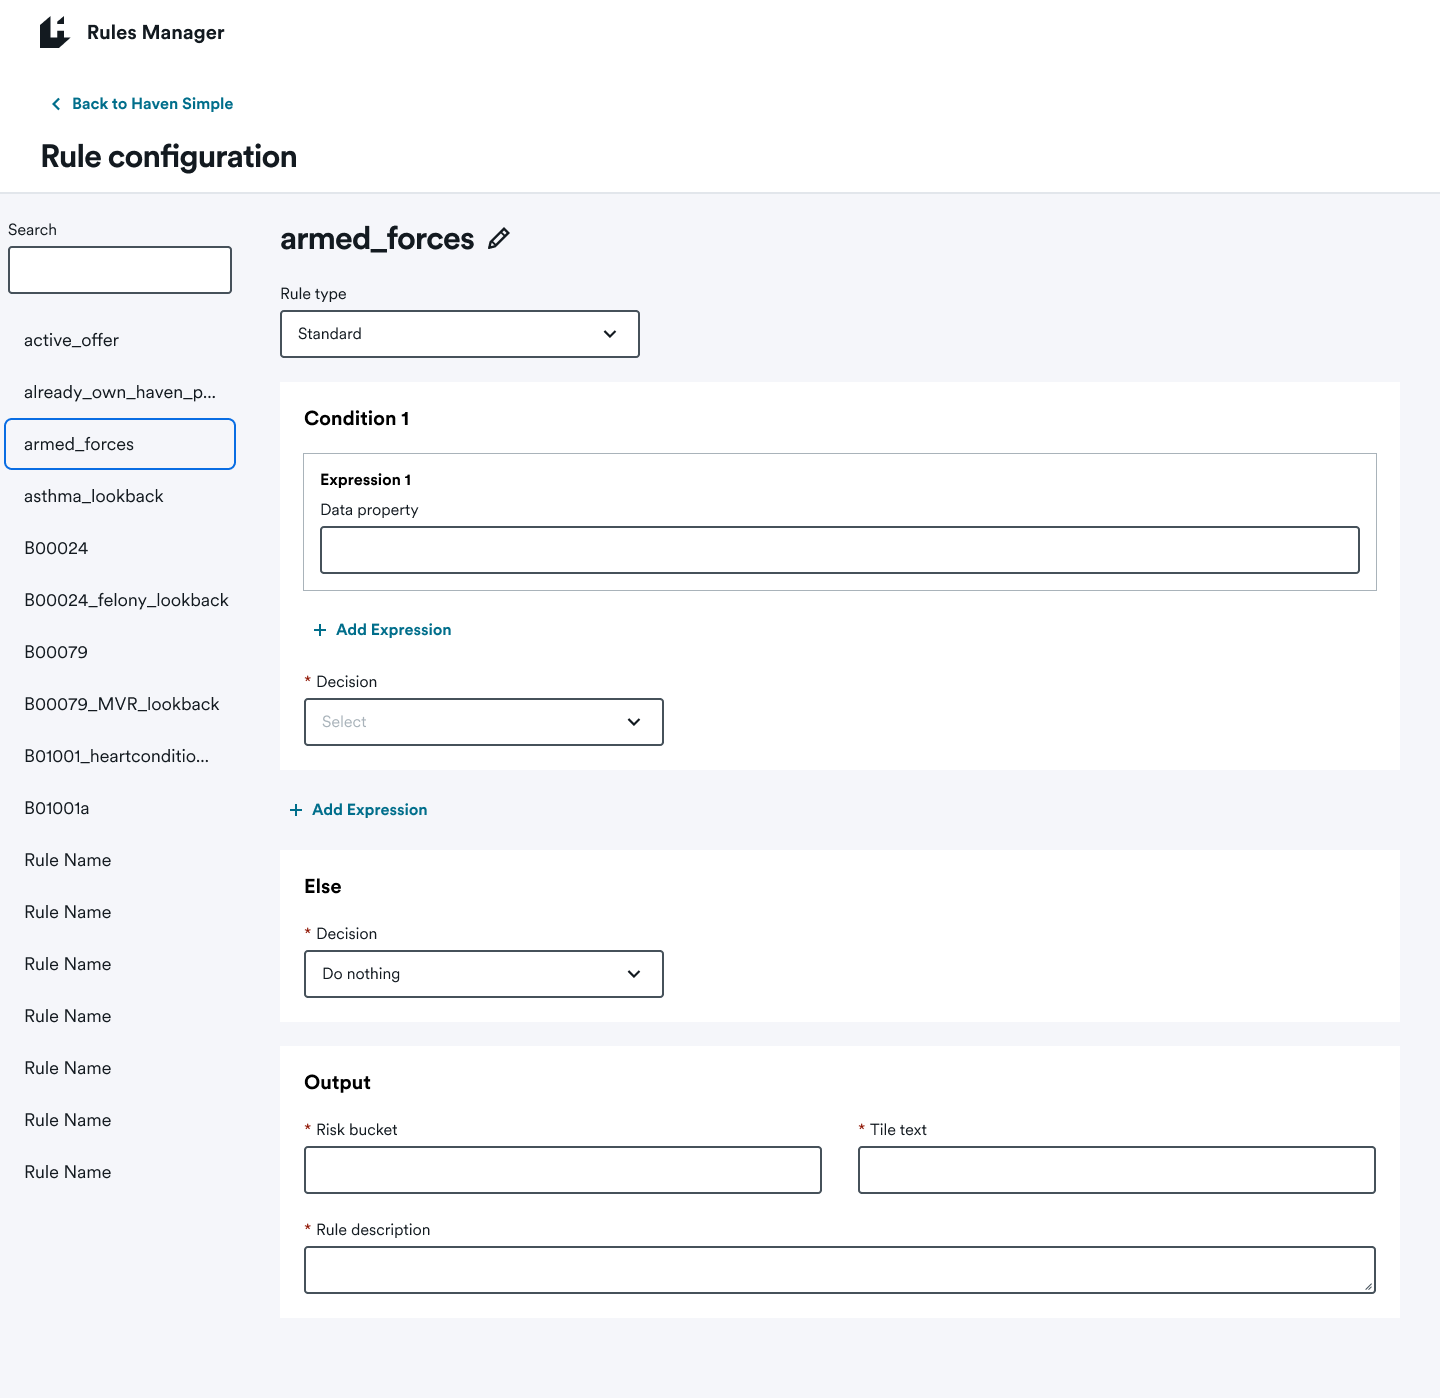The image size is (1440, 1398).
Task: Select active_offer rule in sidebar
Action: (x=71, y=340)
